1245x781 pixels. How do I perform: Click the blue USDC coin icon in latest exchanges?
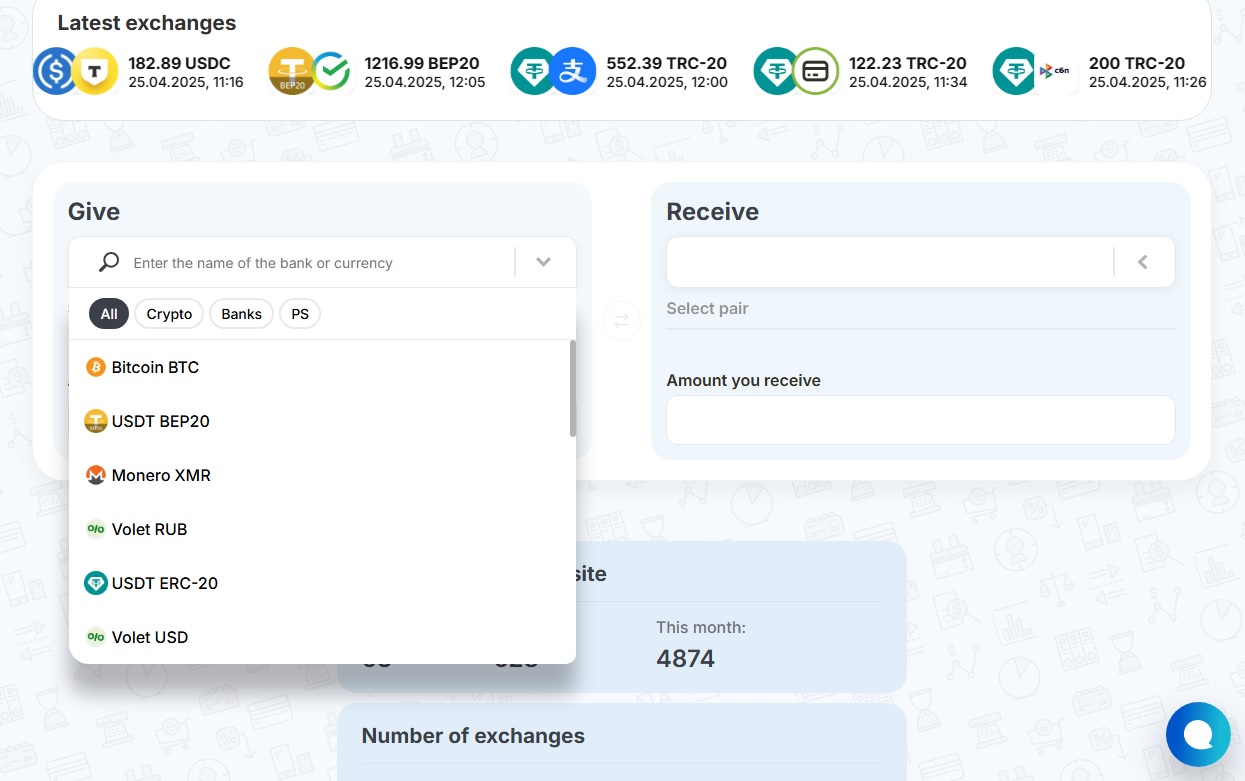point(56,72)
